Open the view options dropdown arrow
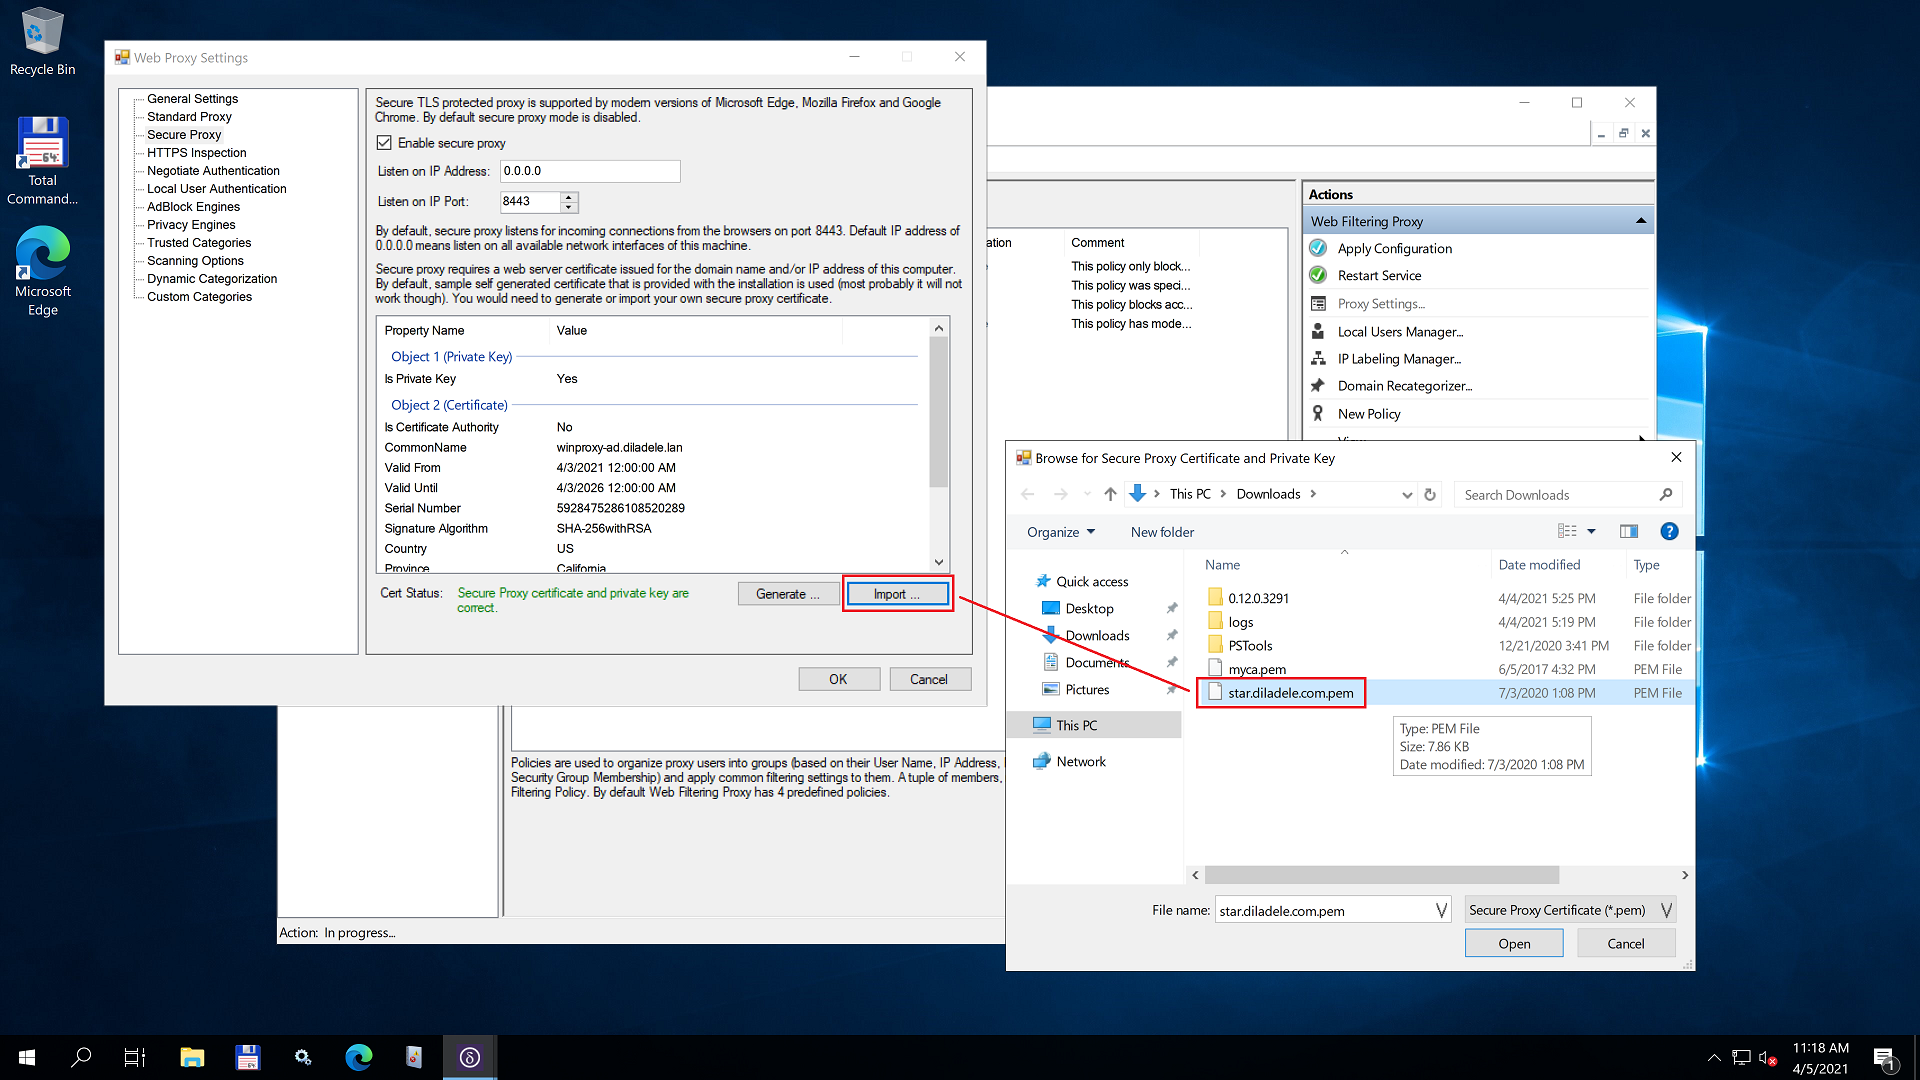Image resolution: width=1920 pixels, height=1080 pixels. pyautogui.click(x=1591, y=532)
